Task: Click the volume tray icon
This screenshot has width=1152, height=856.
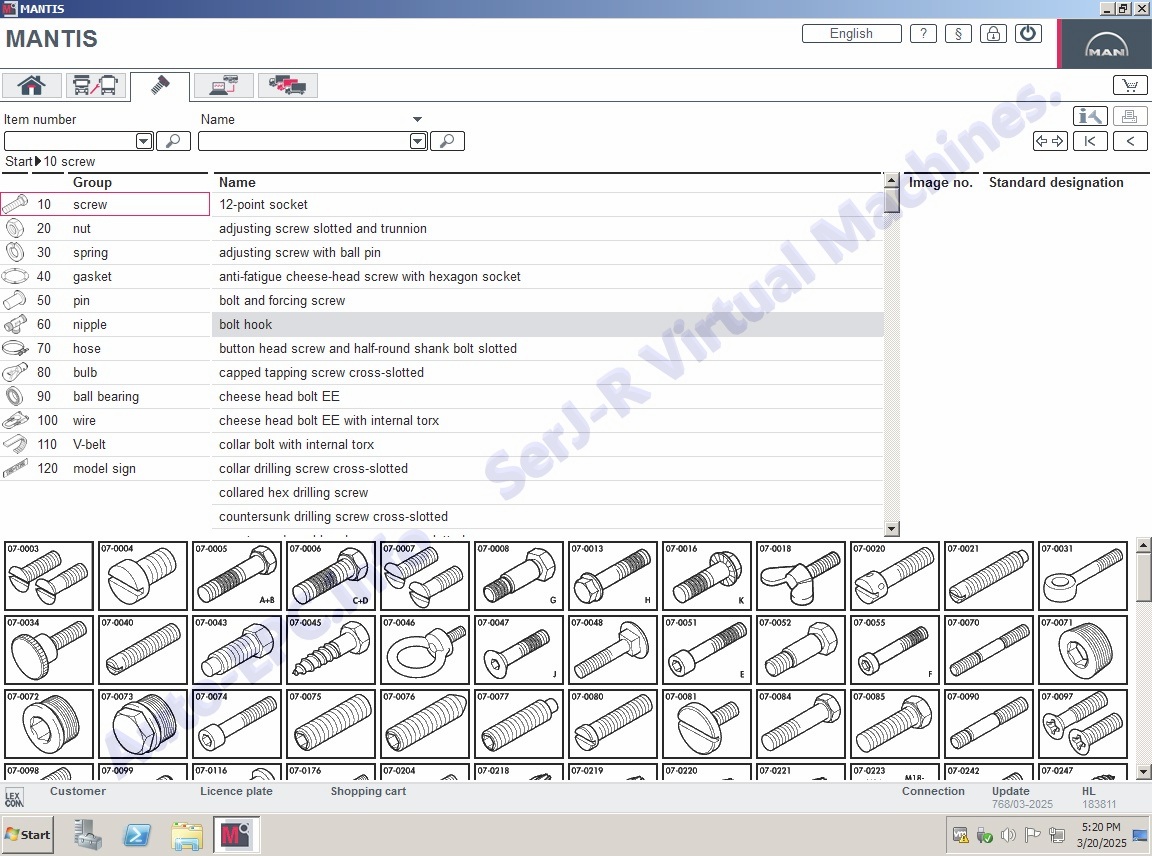Action: click(x=1008, y=835)
